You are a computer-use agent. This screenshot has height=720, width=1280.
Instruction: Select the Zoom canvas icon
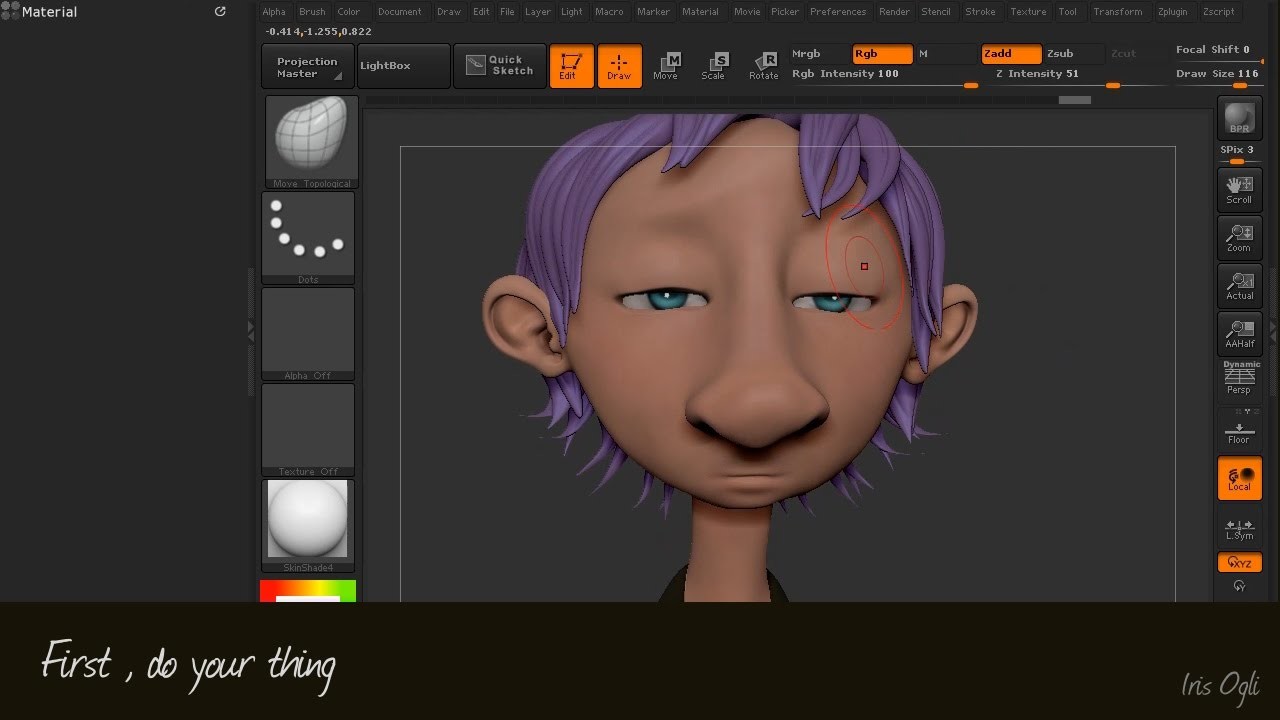[1239, 237]
